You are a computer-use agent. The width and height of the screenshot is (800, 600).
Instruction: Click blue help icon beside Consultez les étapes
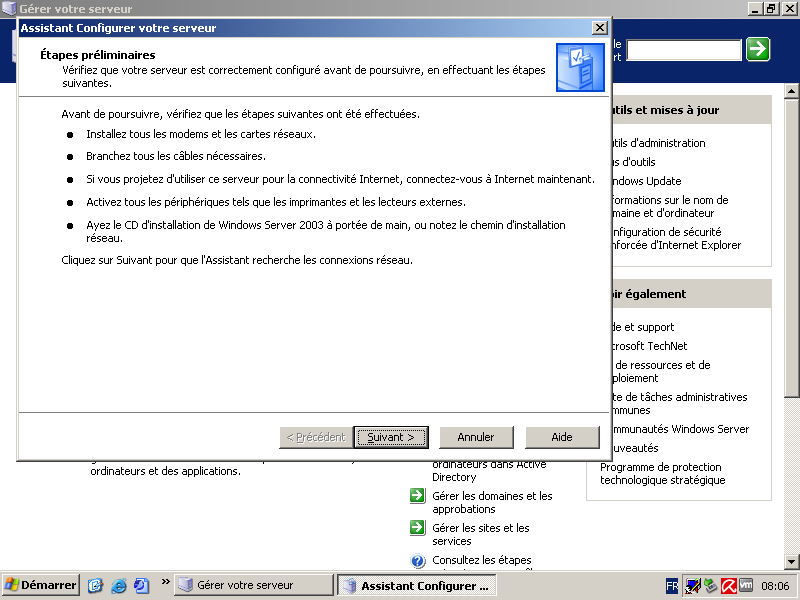point(418,561)
